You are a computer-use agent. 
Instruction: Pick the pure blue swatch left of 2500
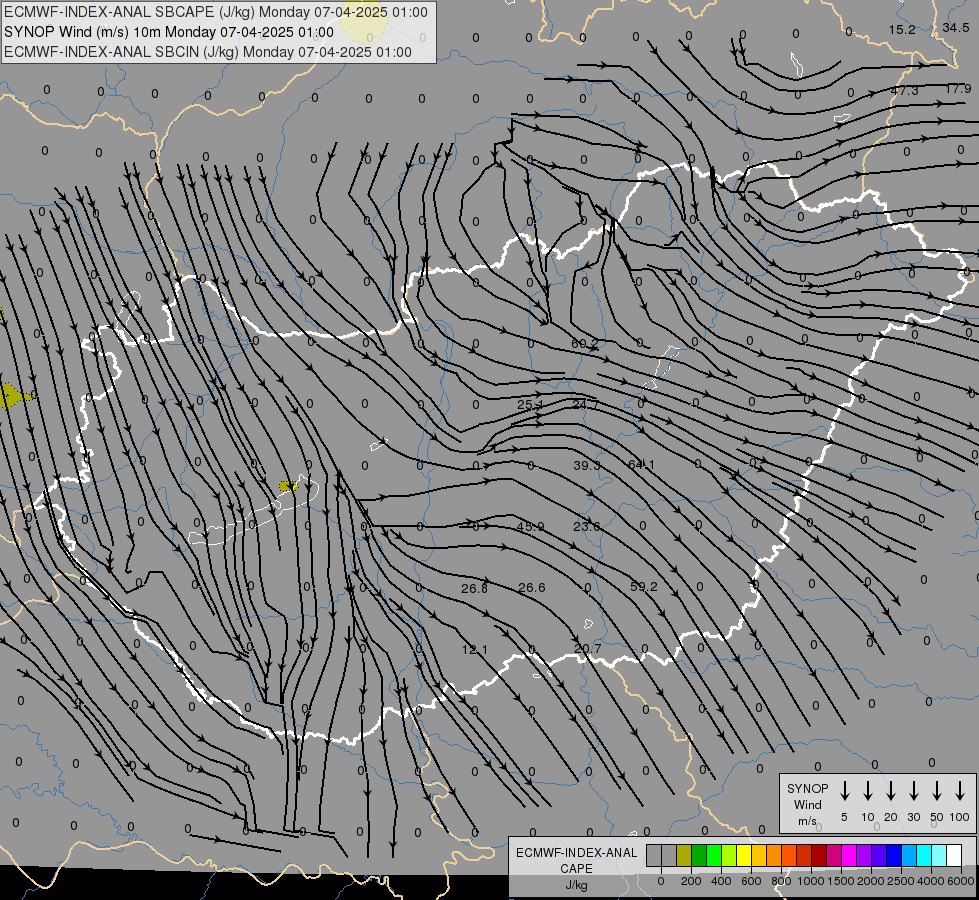pyautogui.click(x=894, y=856)
